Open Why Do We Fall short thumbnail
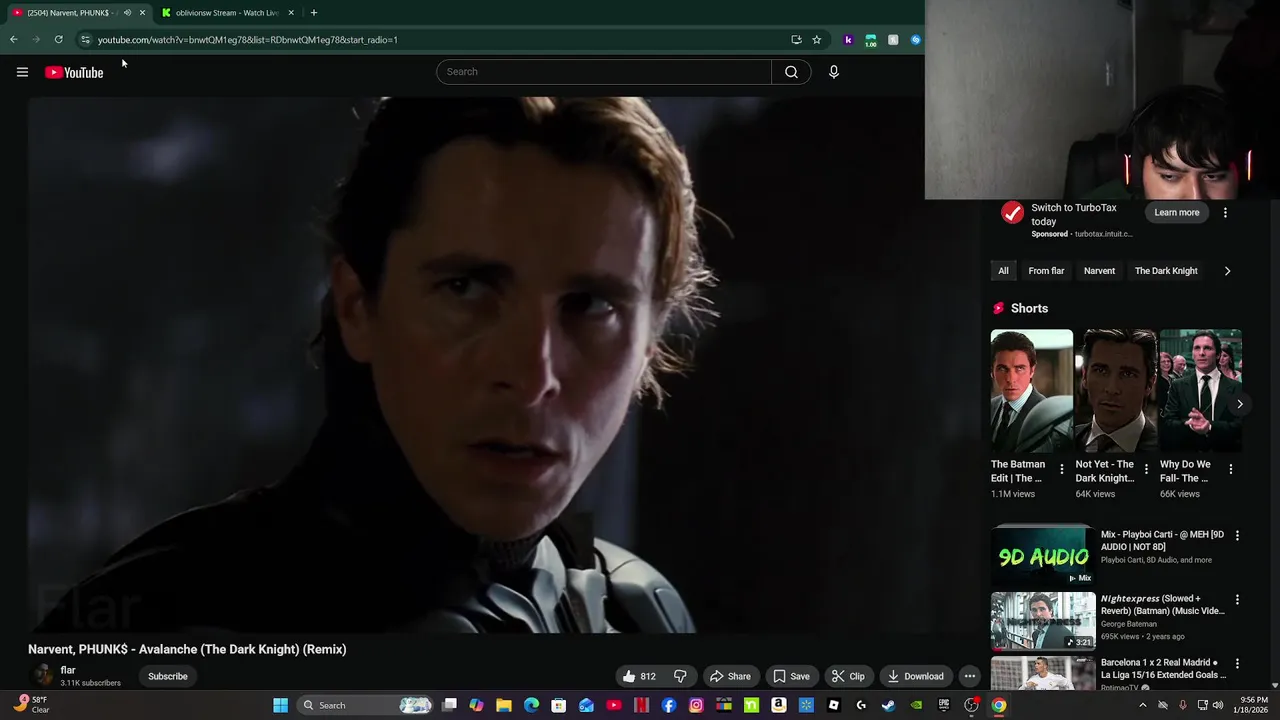The height and width of the screenshot is (720, 1280). coord(1200,391)
